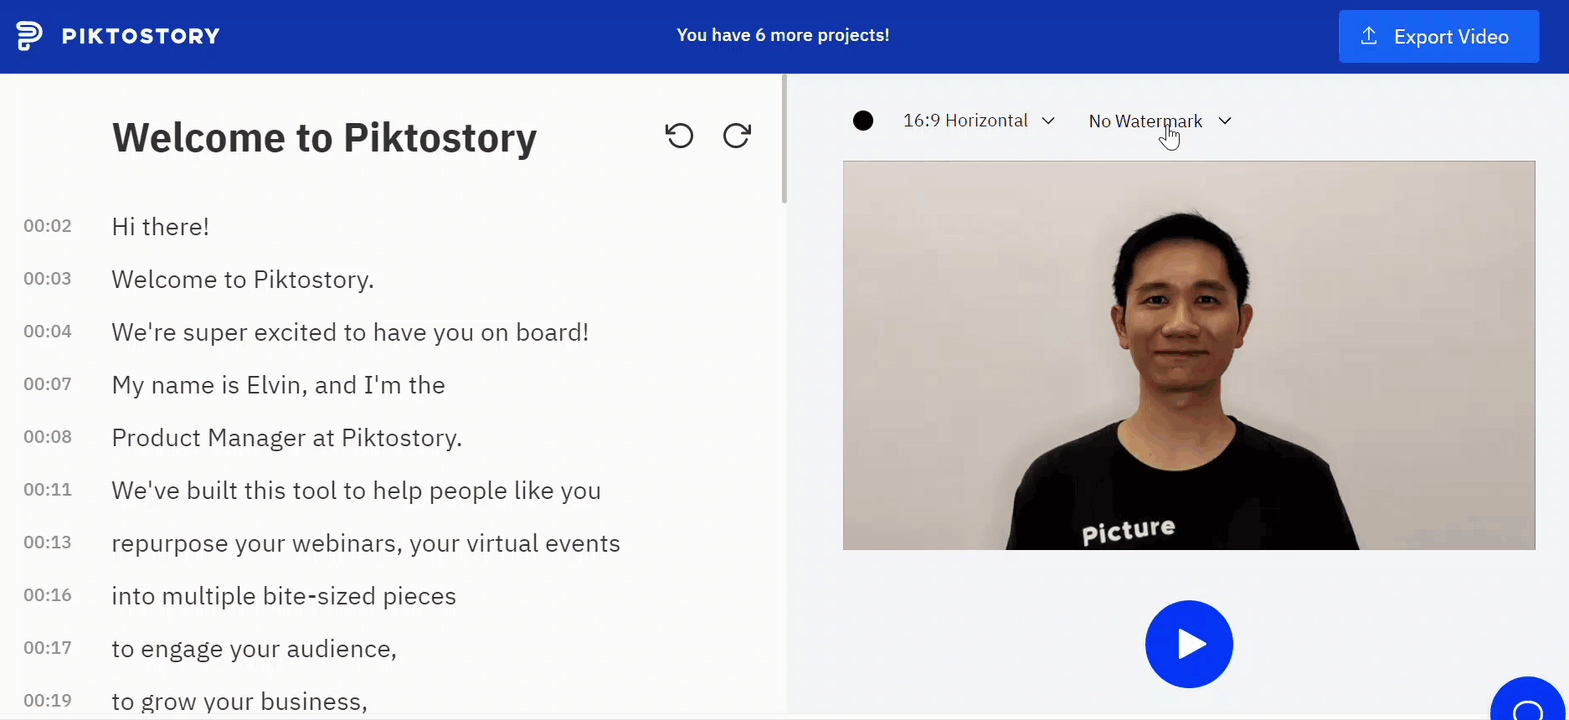Click the 00:02 timestamp
Viewport: 1569px width, 720px height.
click(48, 226)
